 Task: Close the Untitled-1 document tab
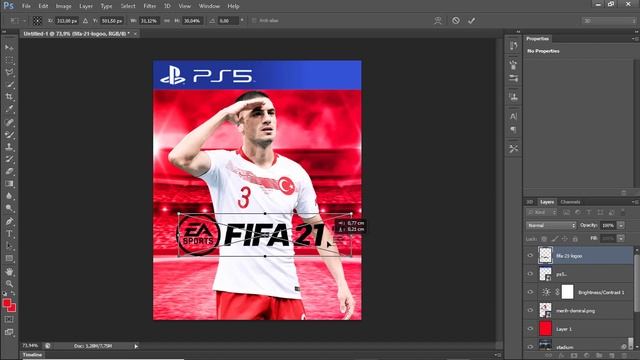point(135,34)
